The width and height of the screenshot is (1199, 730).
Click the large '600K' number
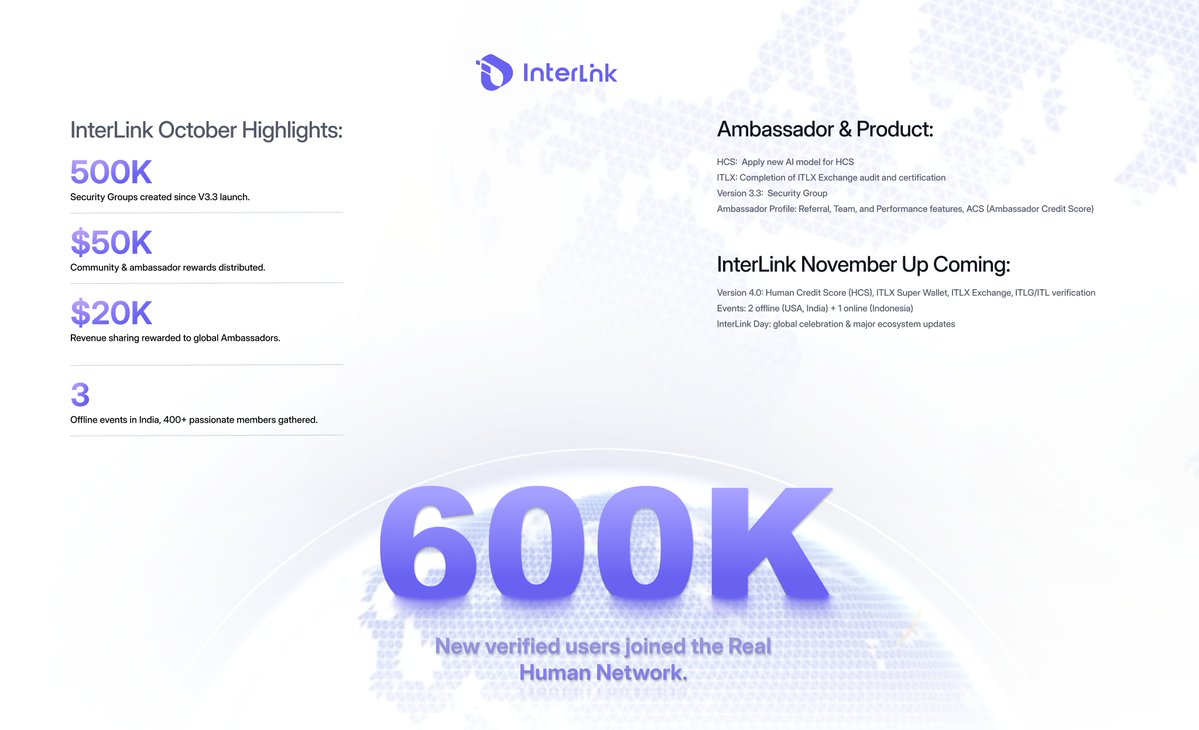point(604,544)
